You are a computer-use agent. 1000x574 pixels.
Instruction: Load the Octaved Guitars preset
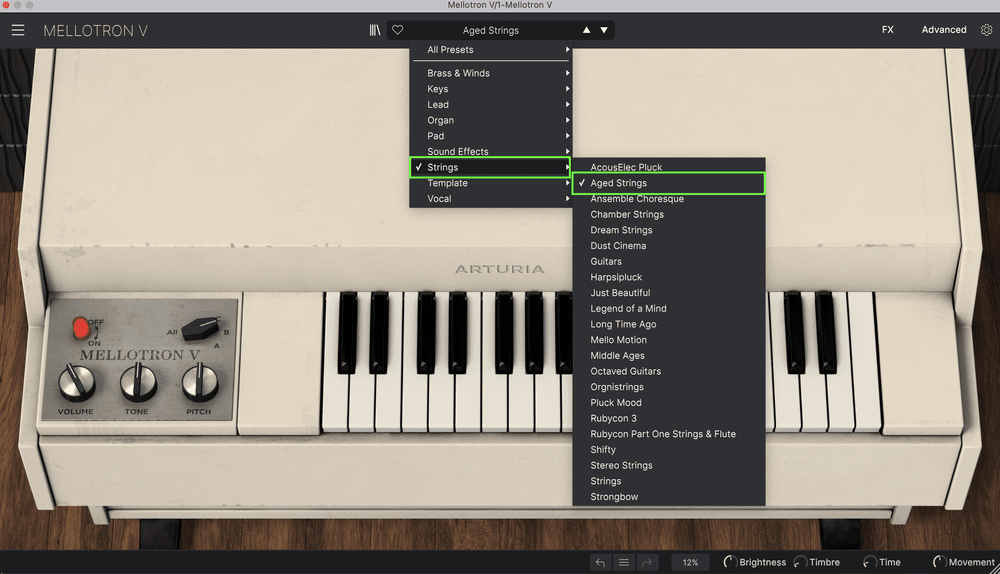point(668,371)
